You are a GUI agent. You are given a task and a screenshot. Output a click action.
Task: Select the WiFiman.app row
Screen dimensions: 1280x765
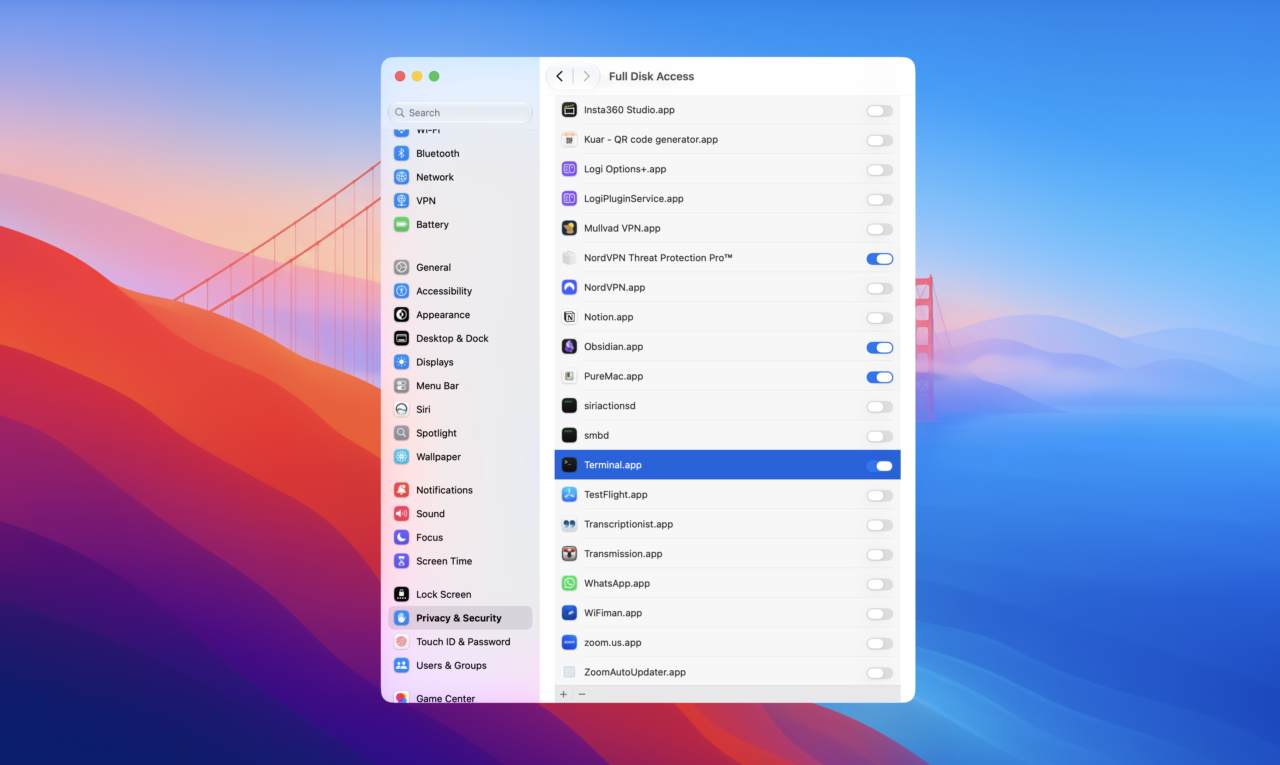click(728, 613)
